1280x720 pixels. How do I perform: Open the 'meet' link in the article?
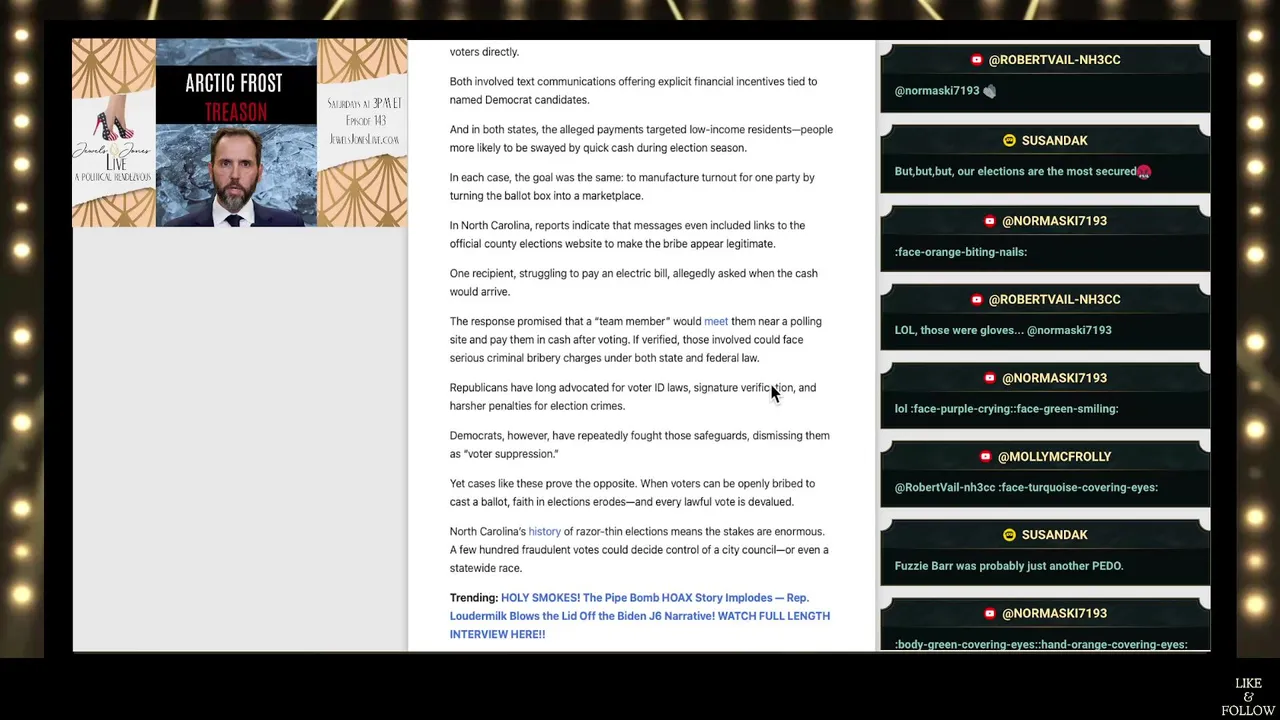pyautogui.click(x=716, y=321)
